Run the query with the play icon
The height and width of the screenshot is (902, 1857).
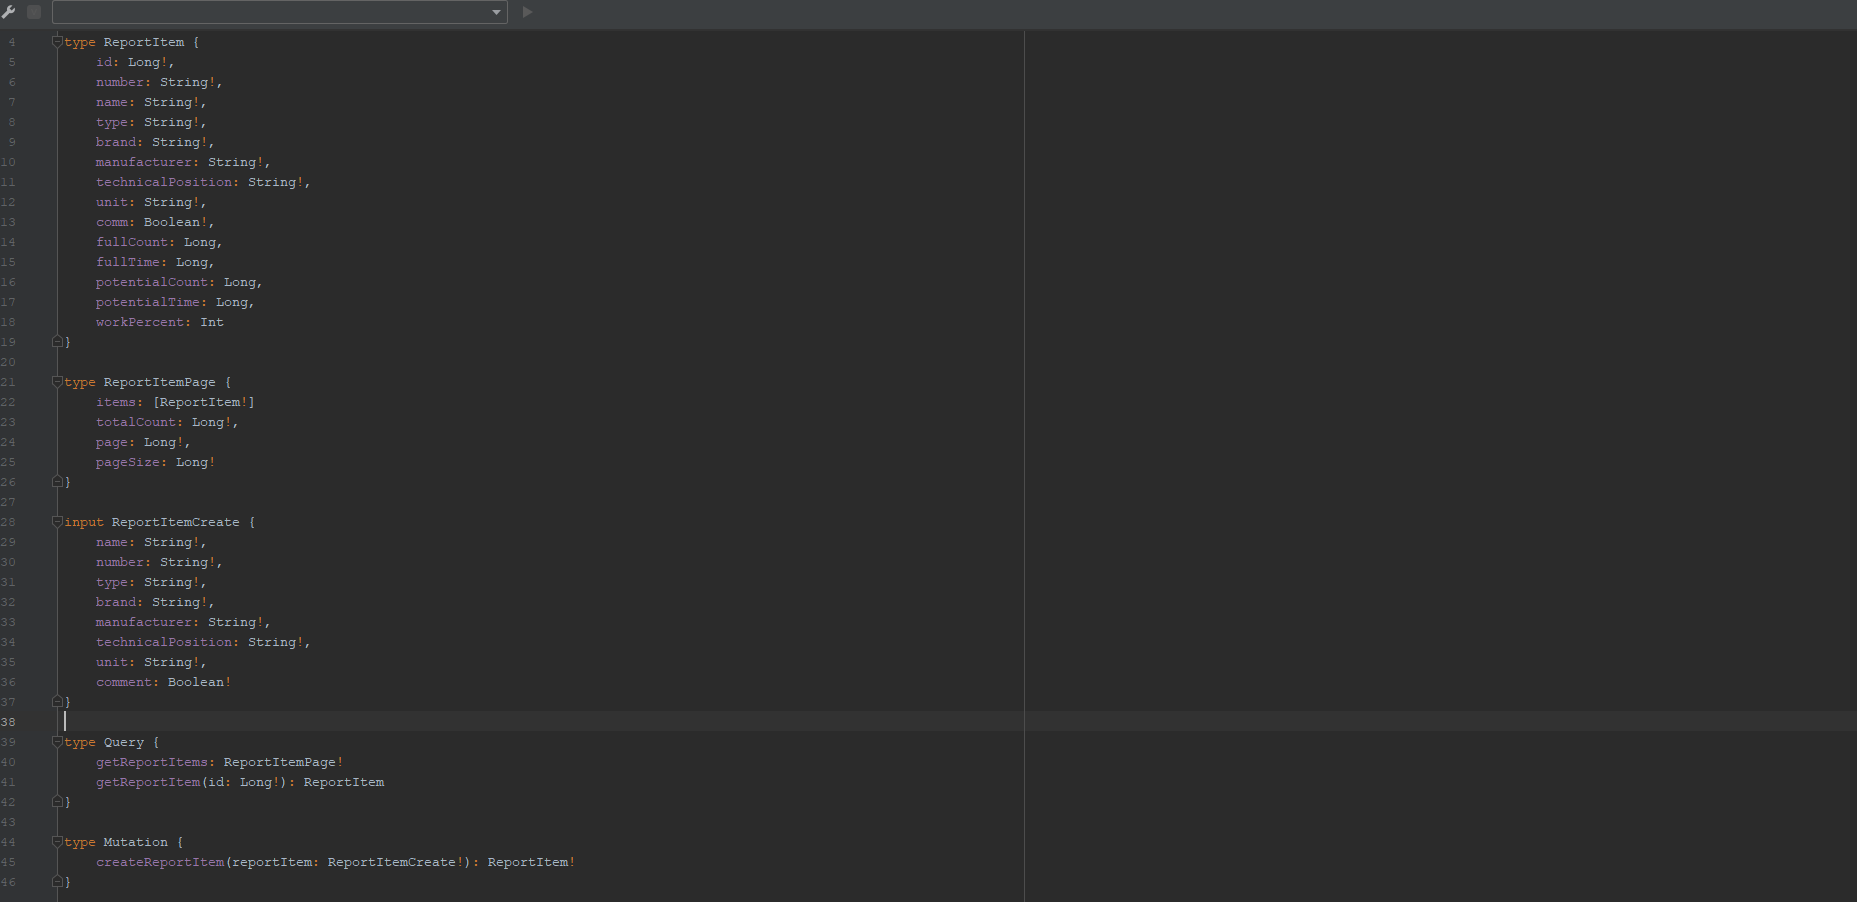tap(527, 12)
